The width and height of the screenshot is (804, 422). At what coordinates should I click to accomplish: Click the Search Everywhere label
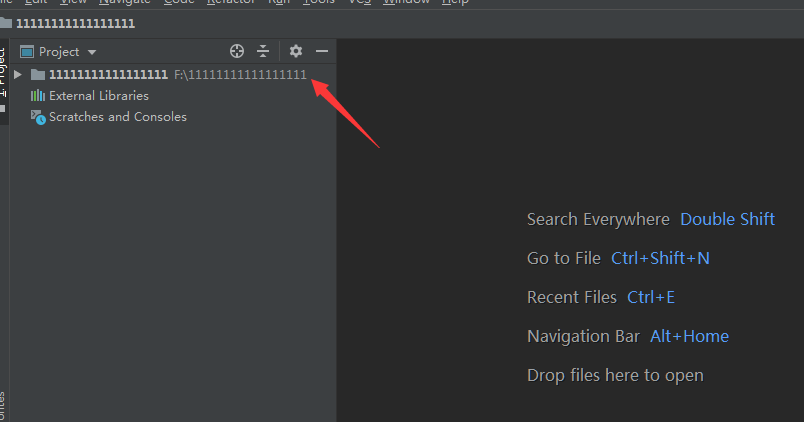(x=598, y=219)
